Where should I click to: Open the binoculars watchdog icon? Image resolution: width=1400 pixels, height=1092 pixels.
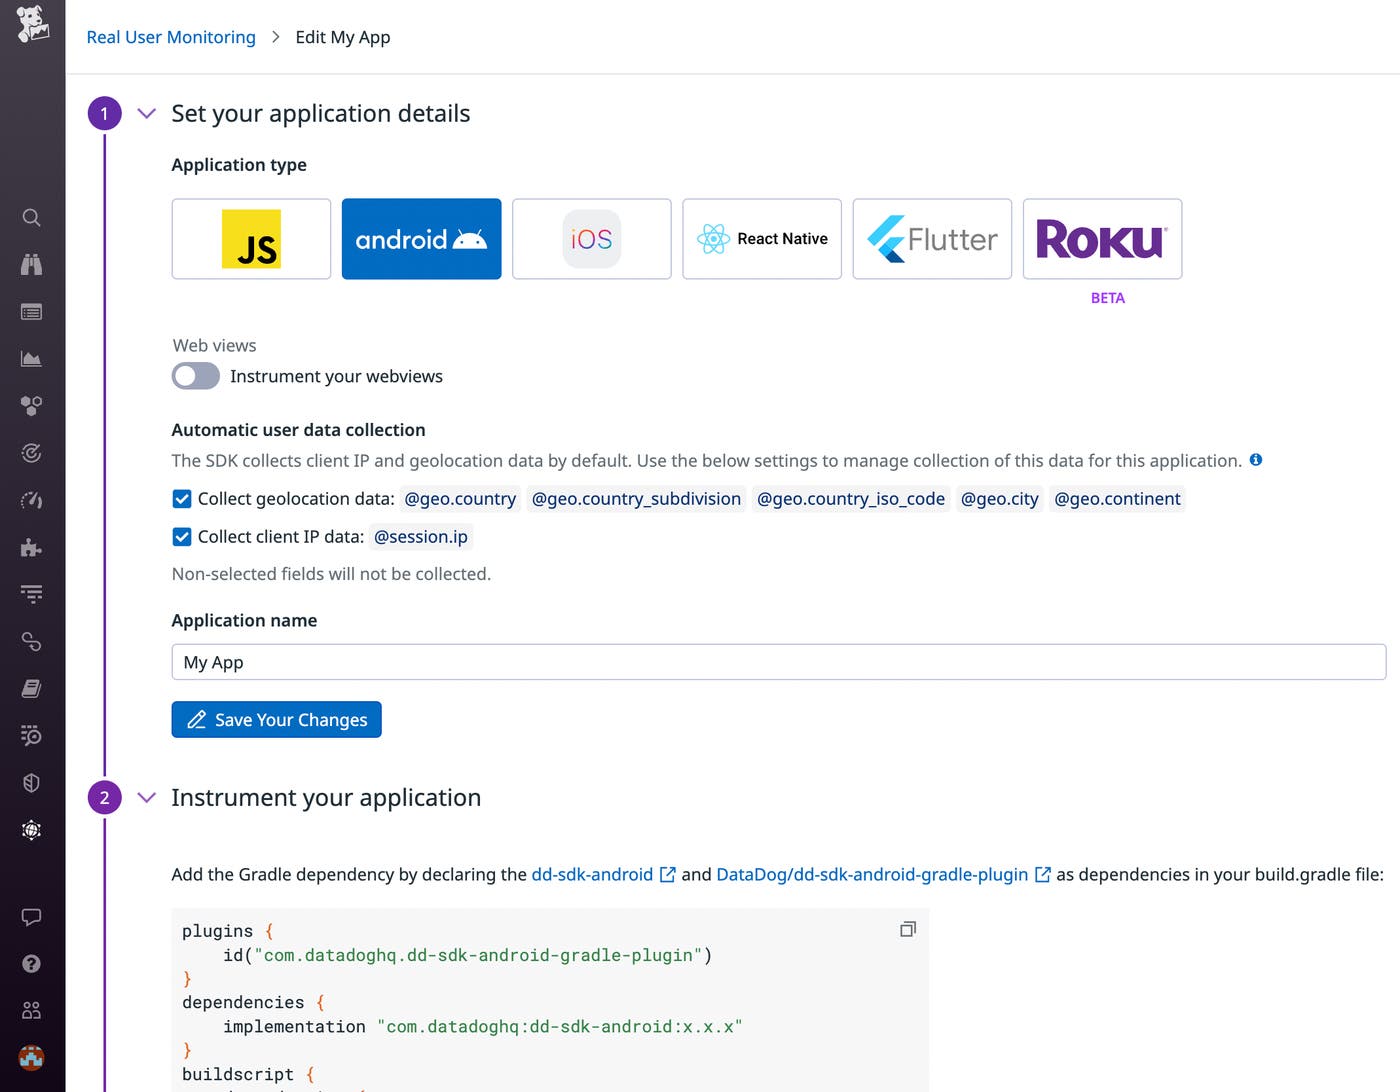[32, 265]
